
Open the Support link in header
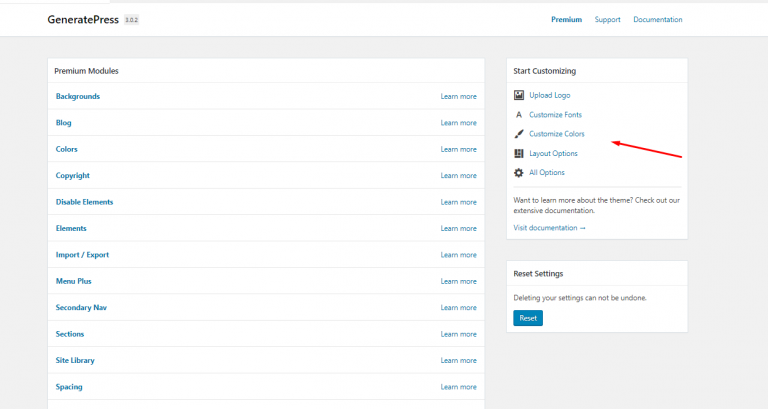coord(607,20)
